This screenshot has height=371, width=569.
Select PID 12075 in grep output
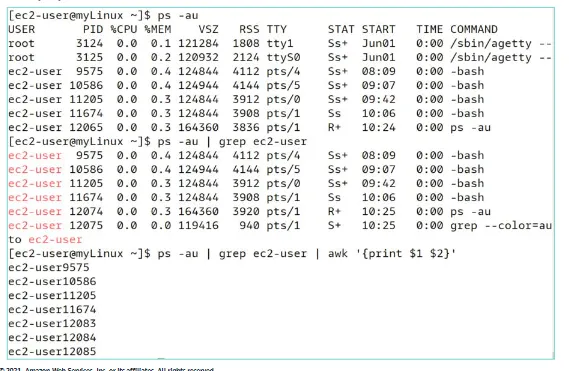pyautogui.click(x=86, y=226)
